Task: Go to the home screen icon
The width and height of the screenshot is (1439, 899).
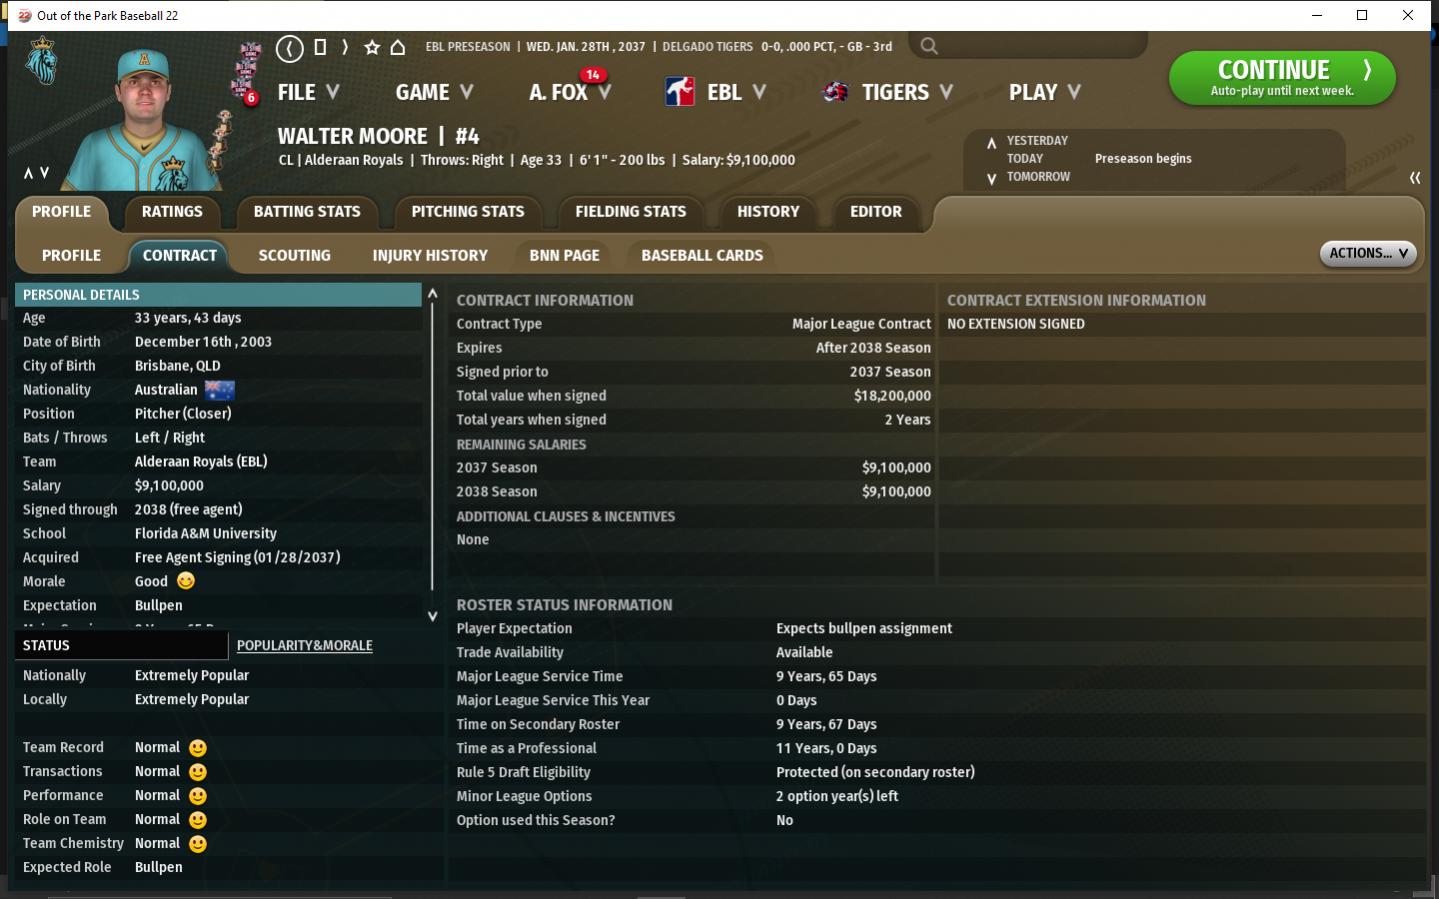Action: 398,47
